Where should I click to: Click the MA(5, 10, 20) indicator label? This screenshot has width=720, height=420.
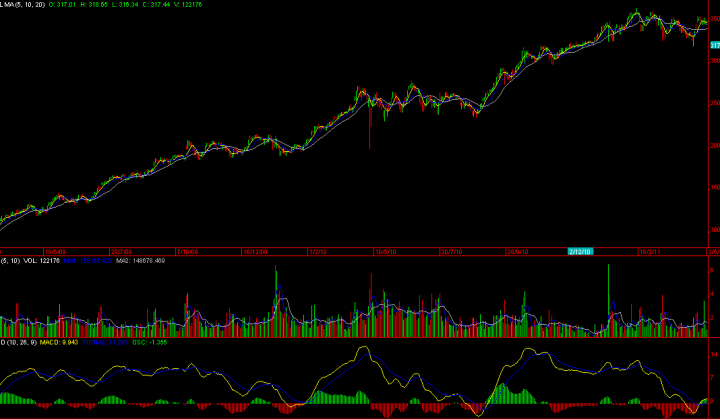pyautogui.click(x=22, y=5)
